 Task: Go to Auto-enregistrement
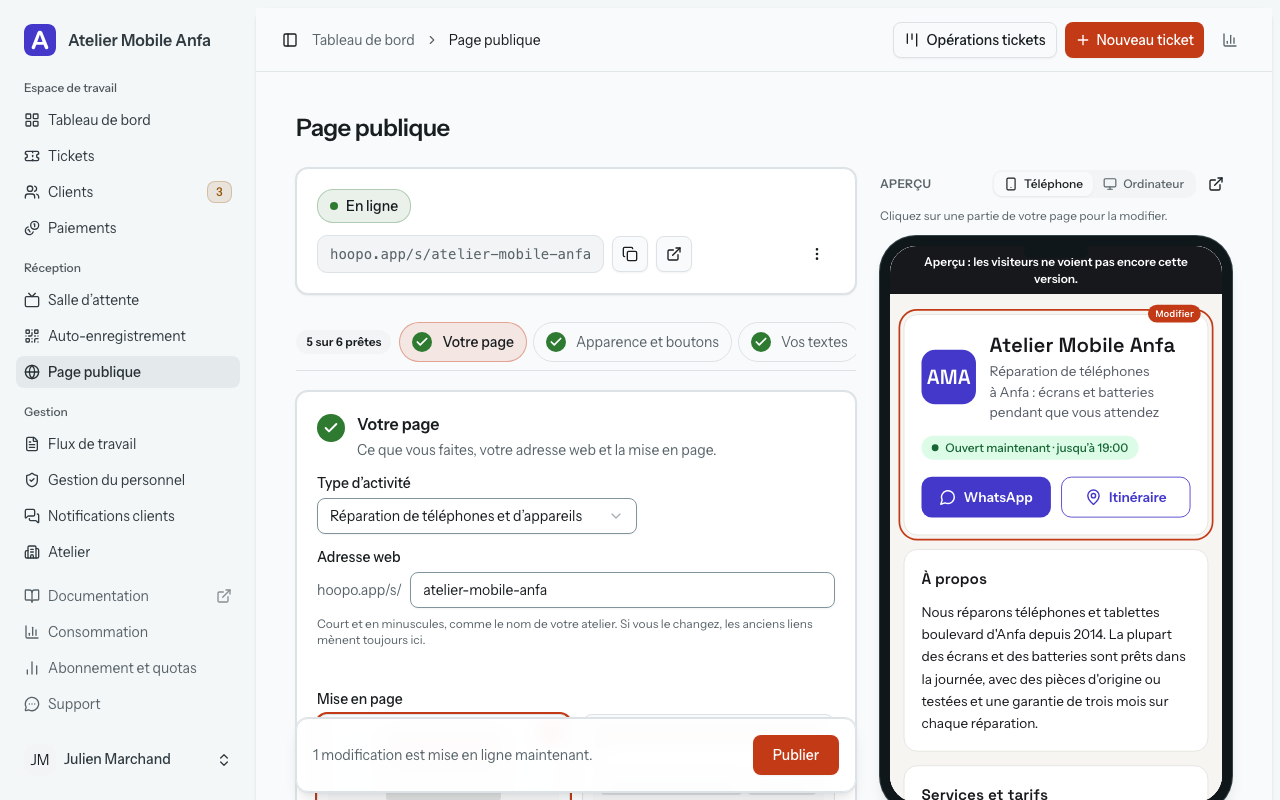tap(128, 336)
